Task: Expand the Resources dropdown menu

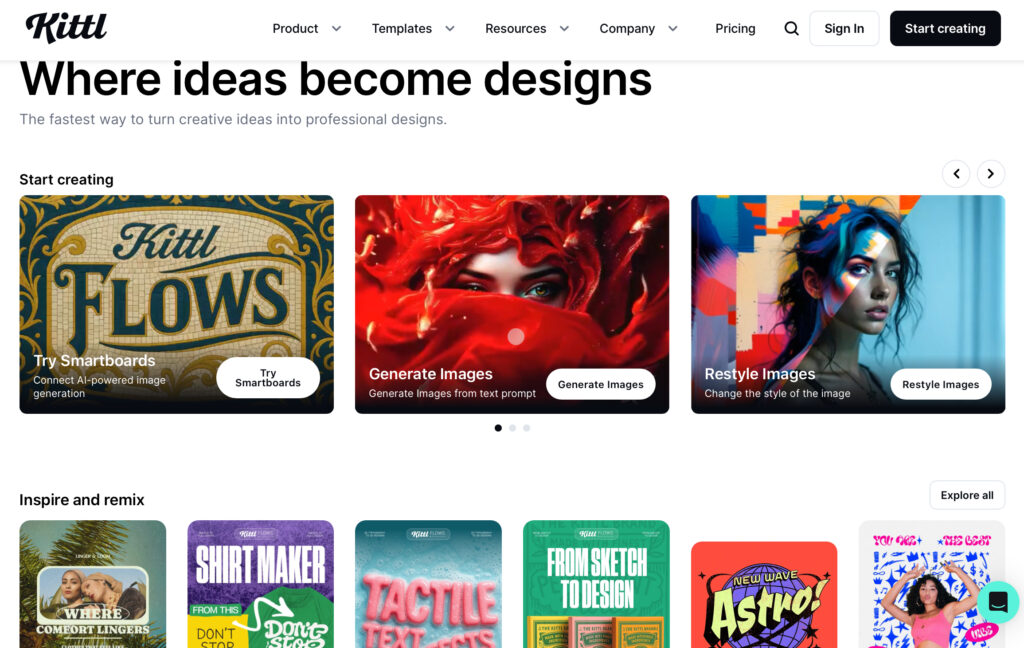Action: 527,29
